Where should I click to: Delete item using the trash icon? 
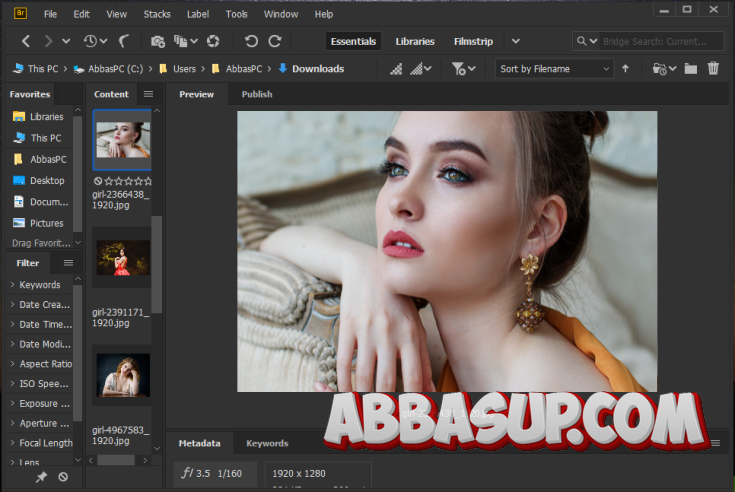click(x=713, y=69)
